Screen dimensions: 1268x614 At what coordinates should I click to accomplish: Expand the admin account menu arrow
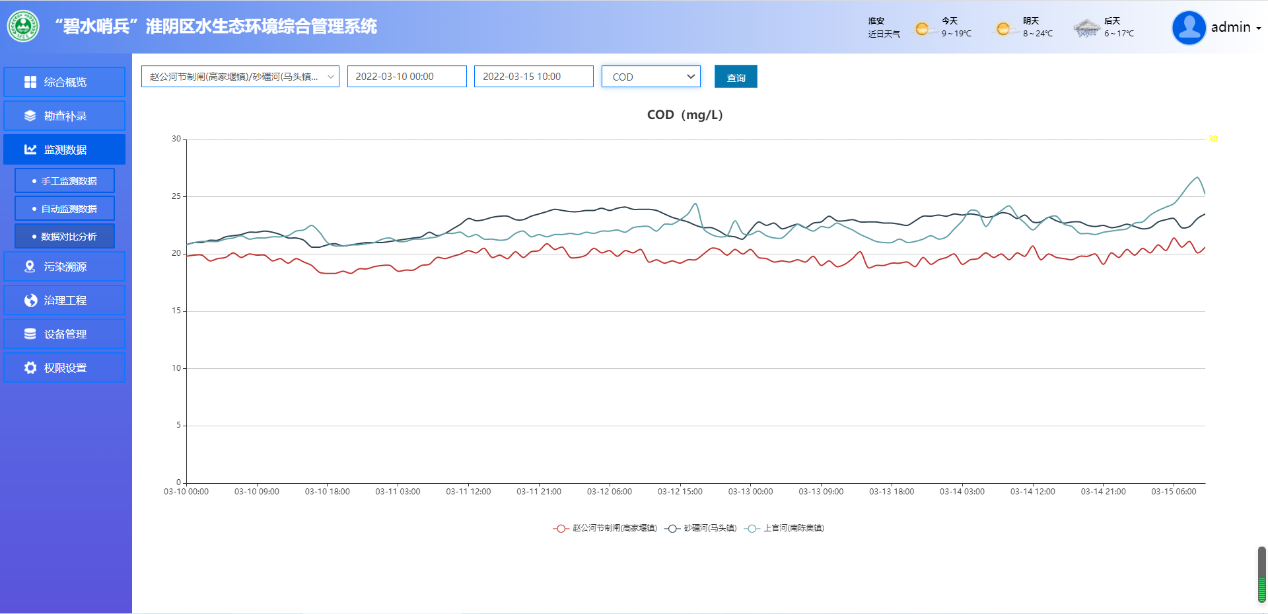point(1258,28)
